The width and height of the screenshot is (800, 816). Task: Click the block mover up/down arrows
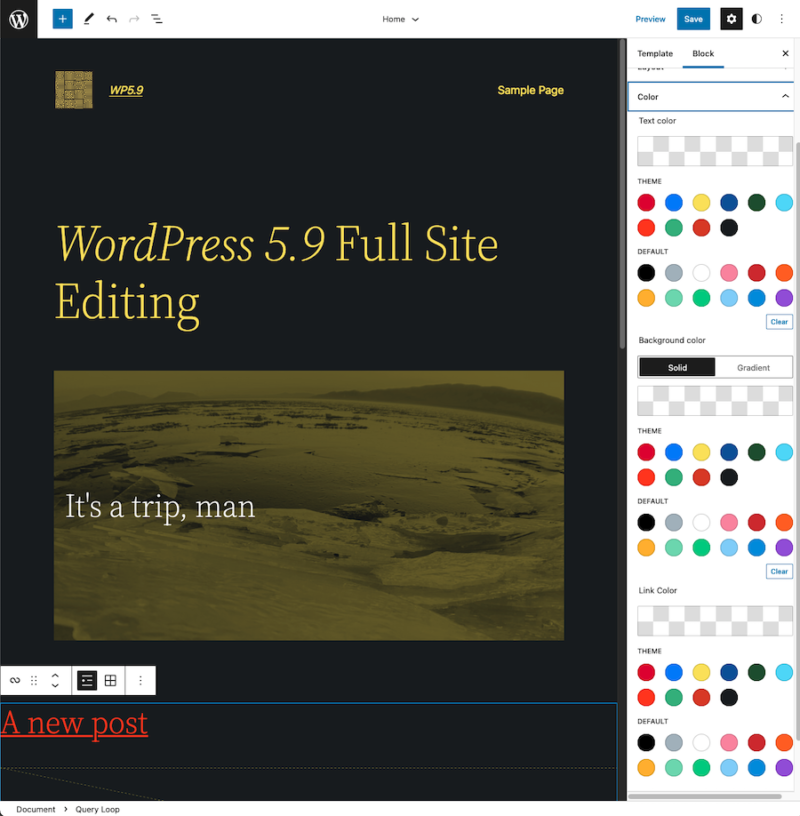(55, 681)
